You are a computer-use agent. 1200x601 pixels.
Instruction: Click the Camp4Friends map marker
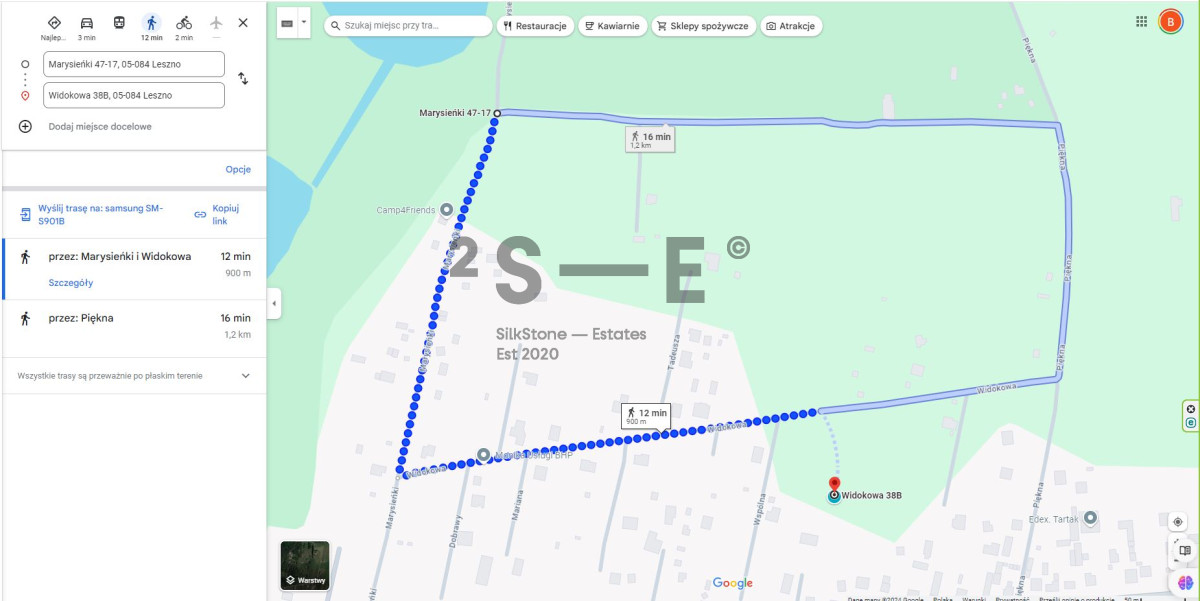coord(446,210)
